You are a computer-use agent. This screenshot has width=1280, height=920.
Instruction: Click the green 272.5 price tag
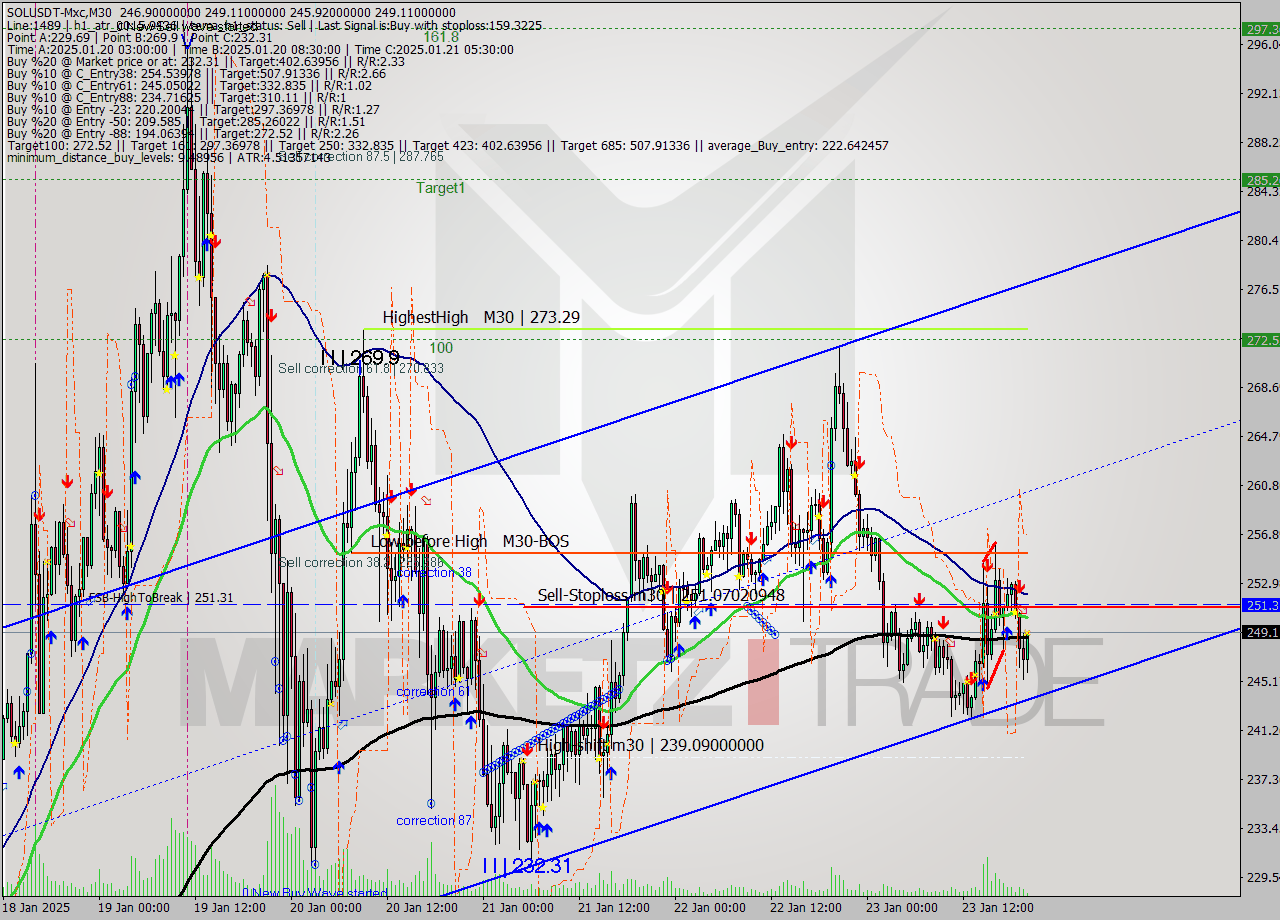[x=1261, y=340]
